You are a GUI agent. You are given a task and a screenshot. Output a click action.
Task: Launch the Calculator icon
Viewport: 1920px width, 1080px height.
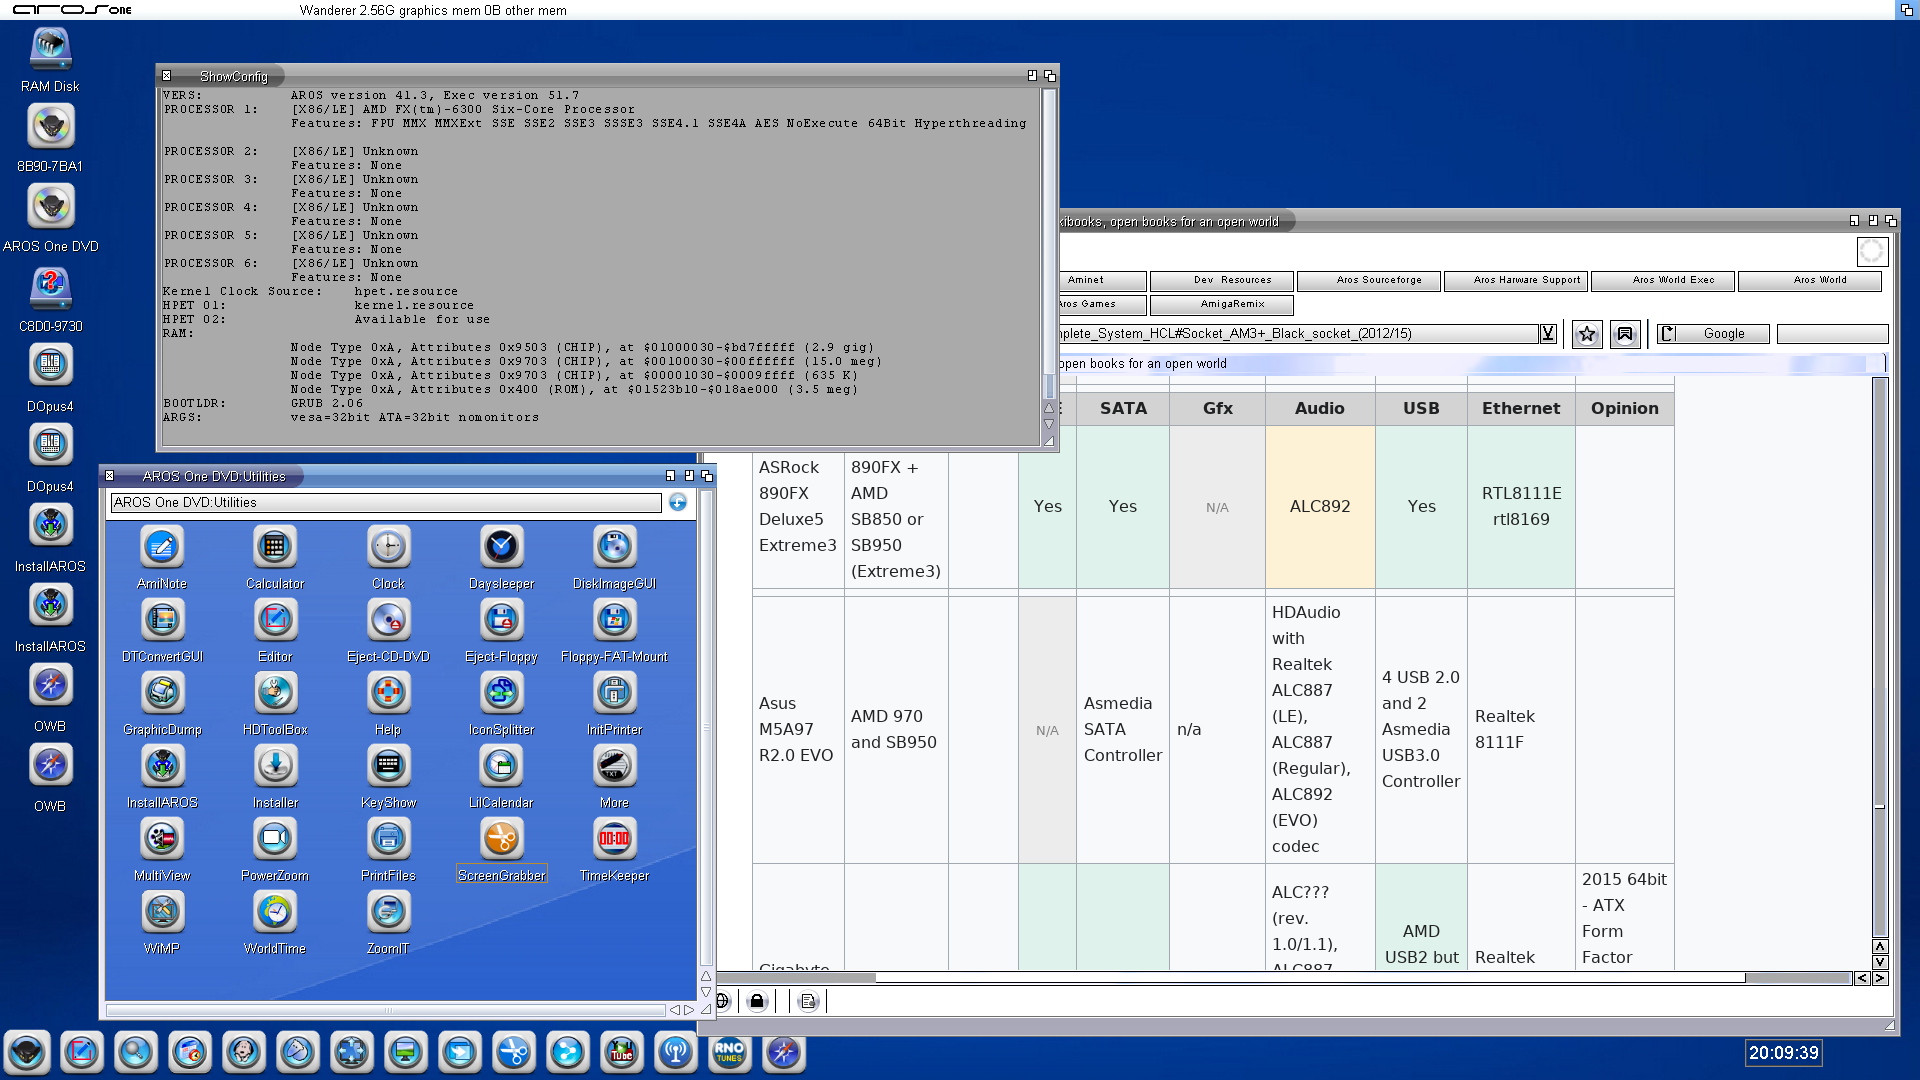275,547
